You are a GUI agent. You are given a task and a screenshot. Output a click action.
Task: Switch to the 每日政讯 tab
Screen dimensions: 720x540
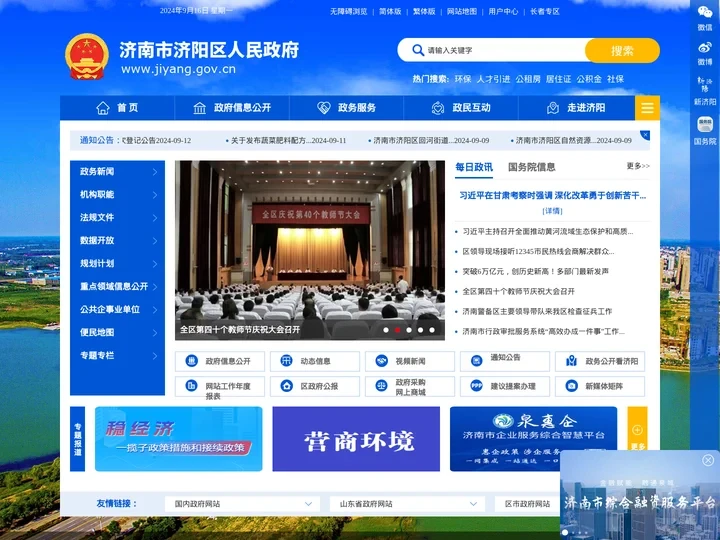click(474, 167)
